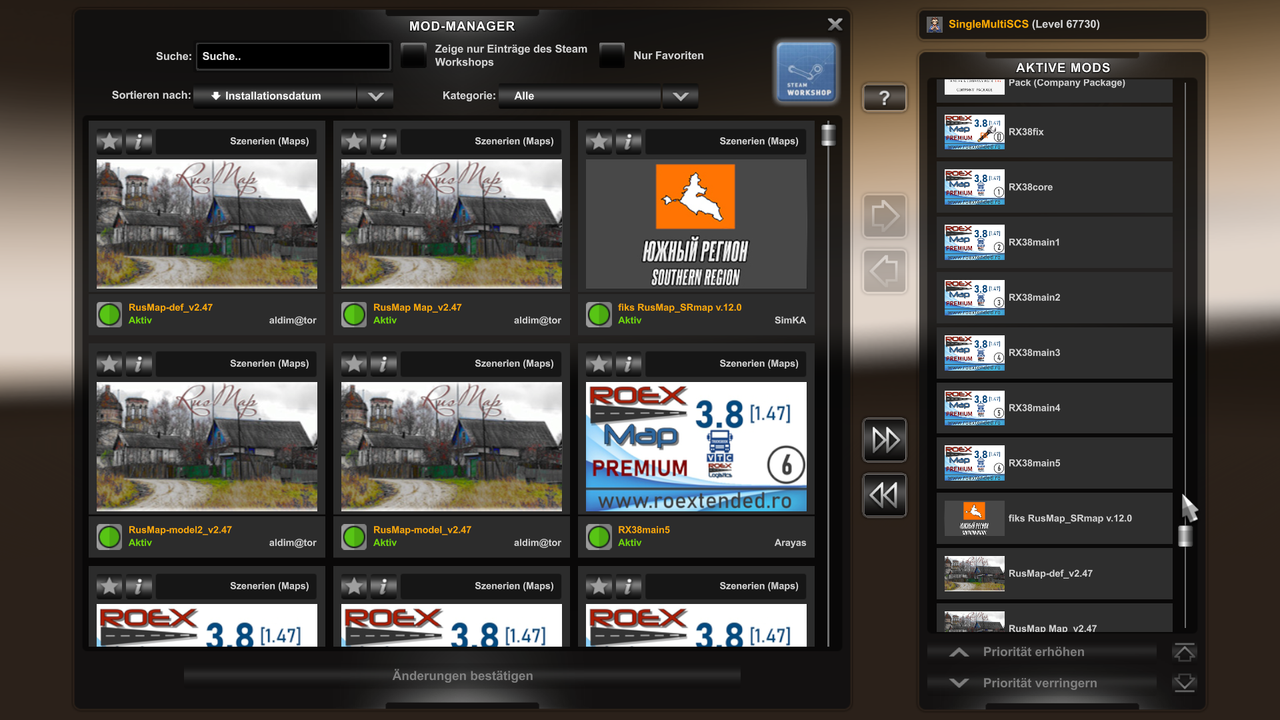
Task: Toggle active light of RusMap-model2_v2.47
Action: tap(109, 537)
